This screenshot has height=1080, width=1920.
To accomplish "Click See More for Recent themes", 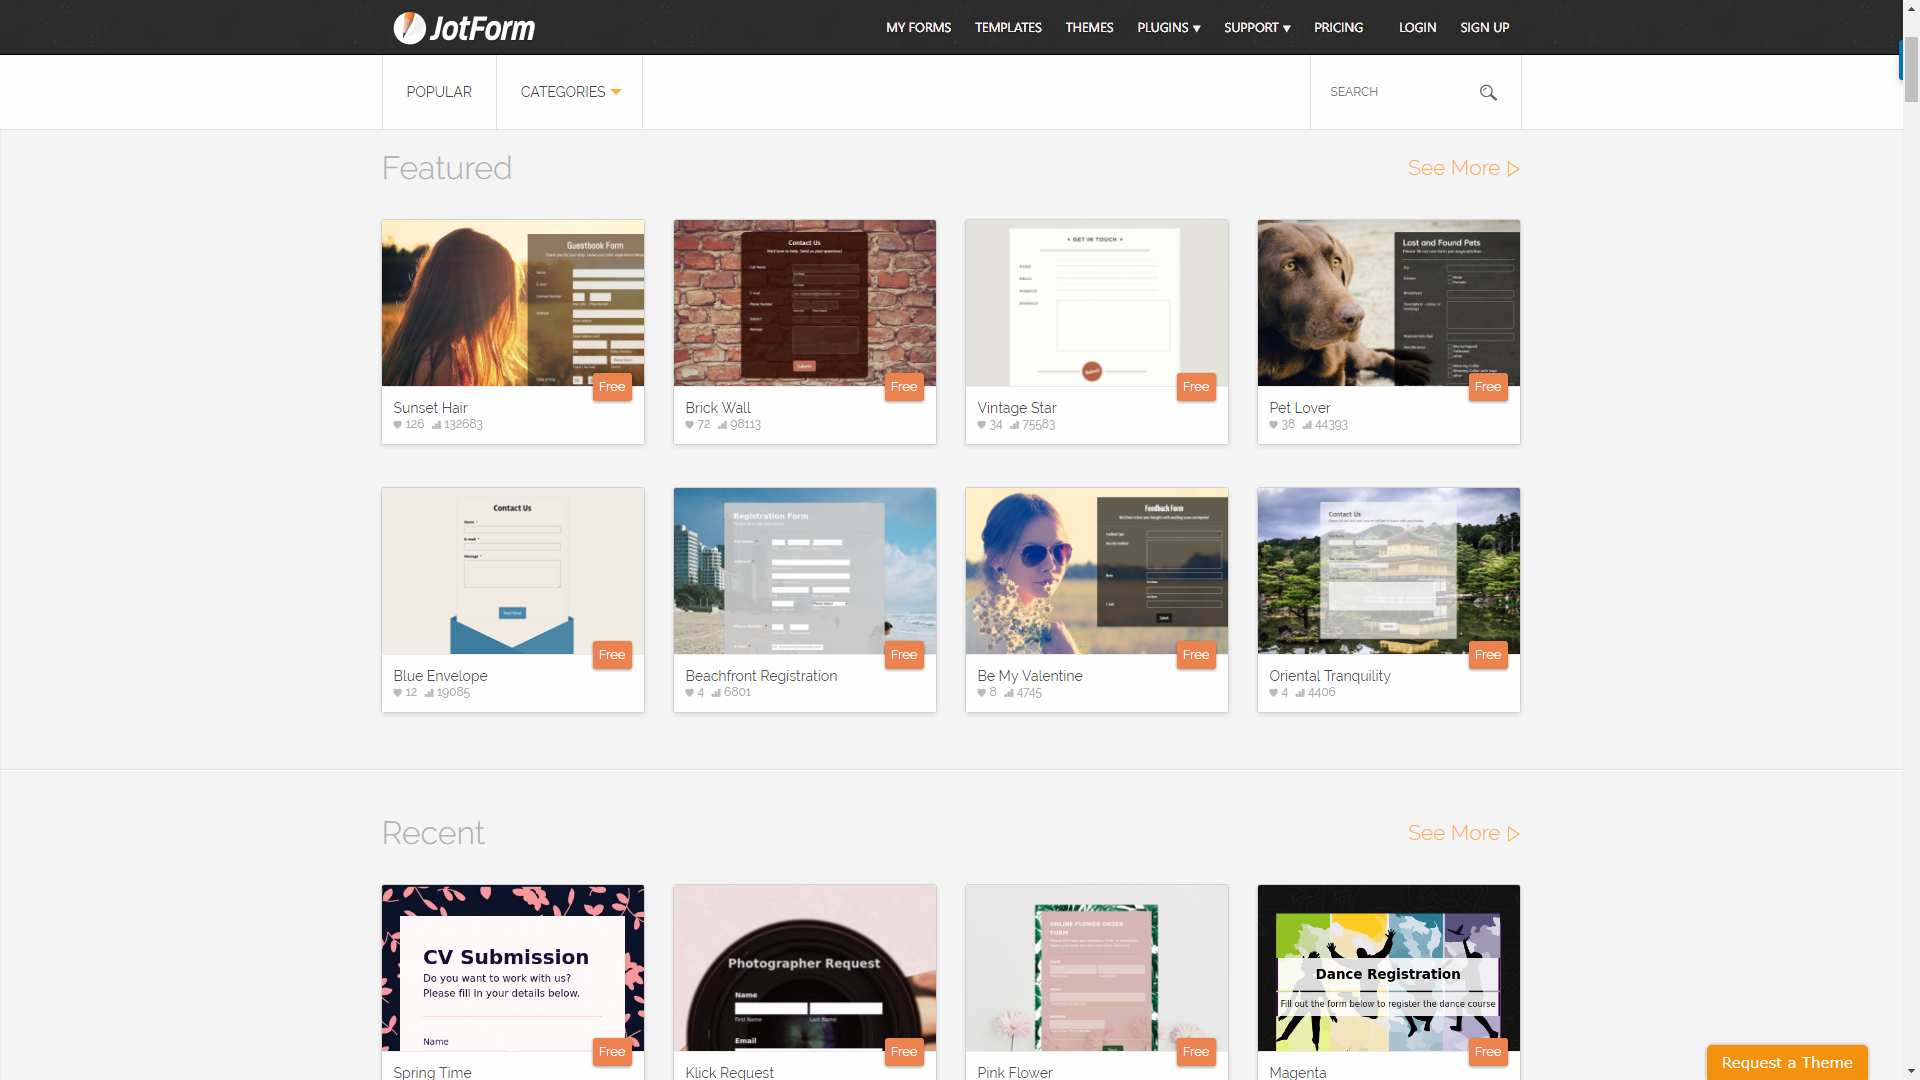I will tap(1464, 833).
